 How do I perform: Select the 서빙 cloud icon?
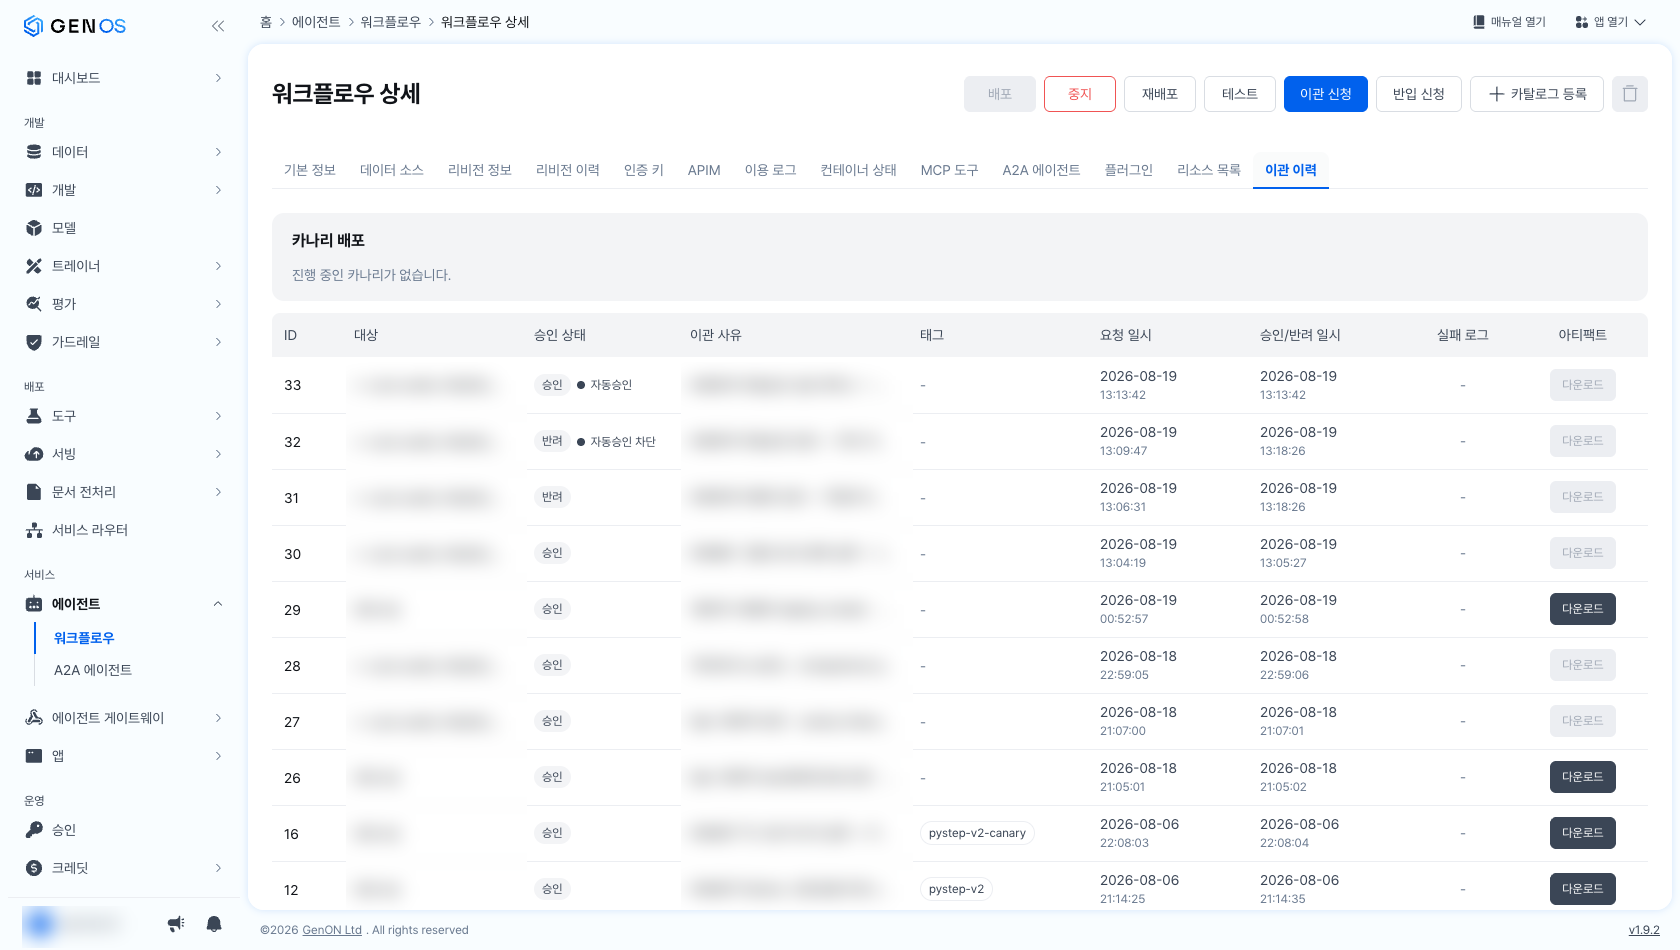(x=34, y=454)
